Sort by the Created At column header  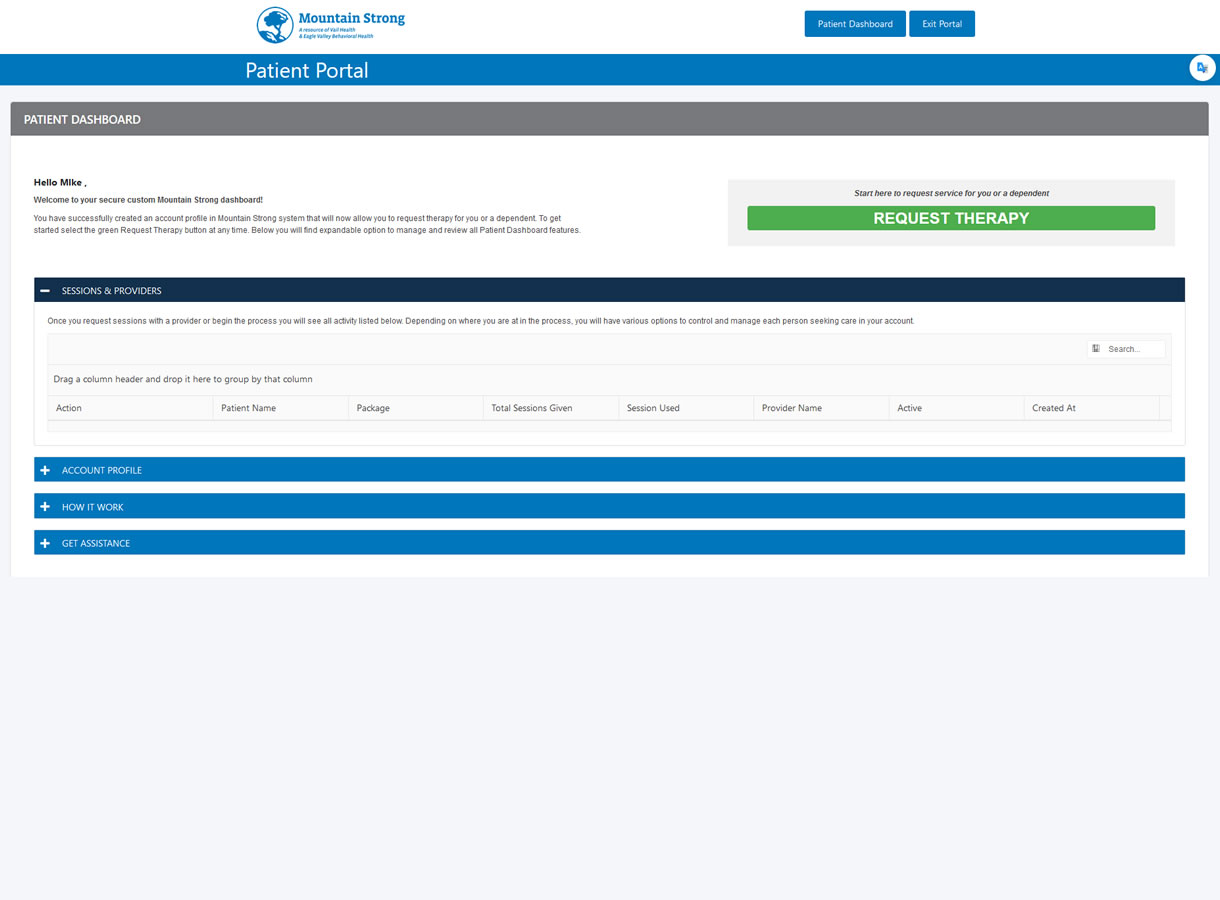pos(1053,408)
